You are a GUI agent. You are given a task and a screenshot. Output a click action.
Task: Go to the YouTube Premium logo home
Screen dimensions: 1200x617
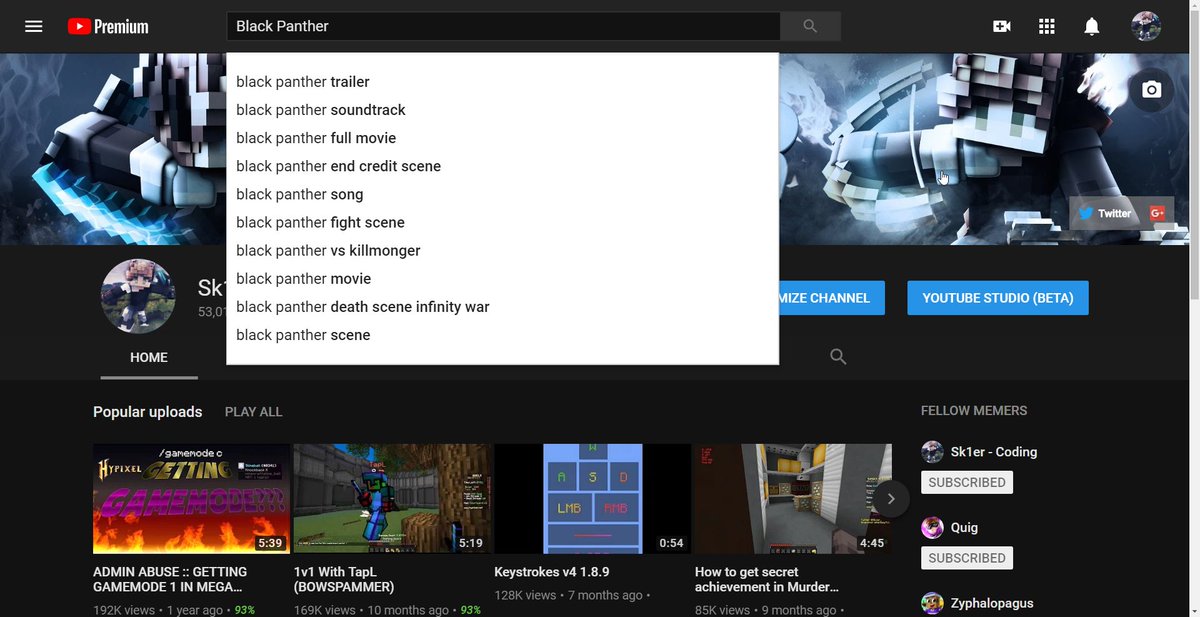[108, 26]
